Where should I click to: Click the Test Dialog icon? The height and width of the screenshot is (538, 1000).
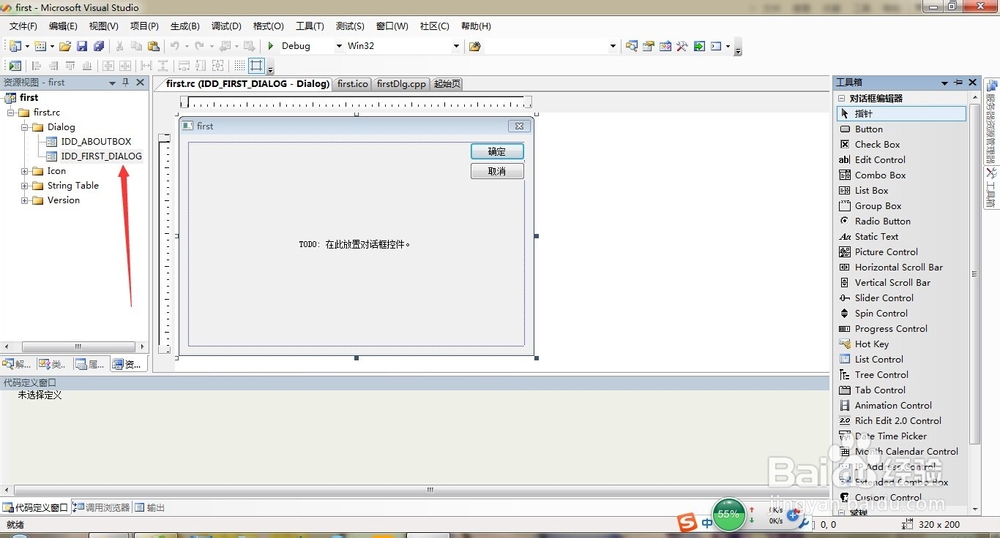(x=15, y=66)
